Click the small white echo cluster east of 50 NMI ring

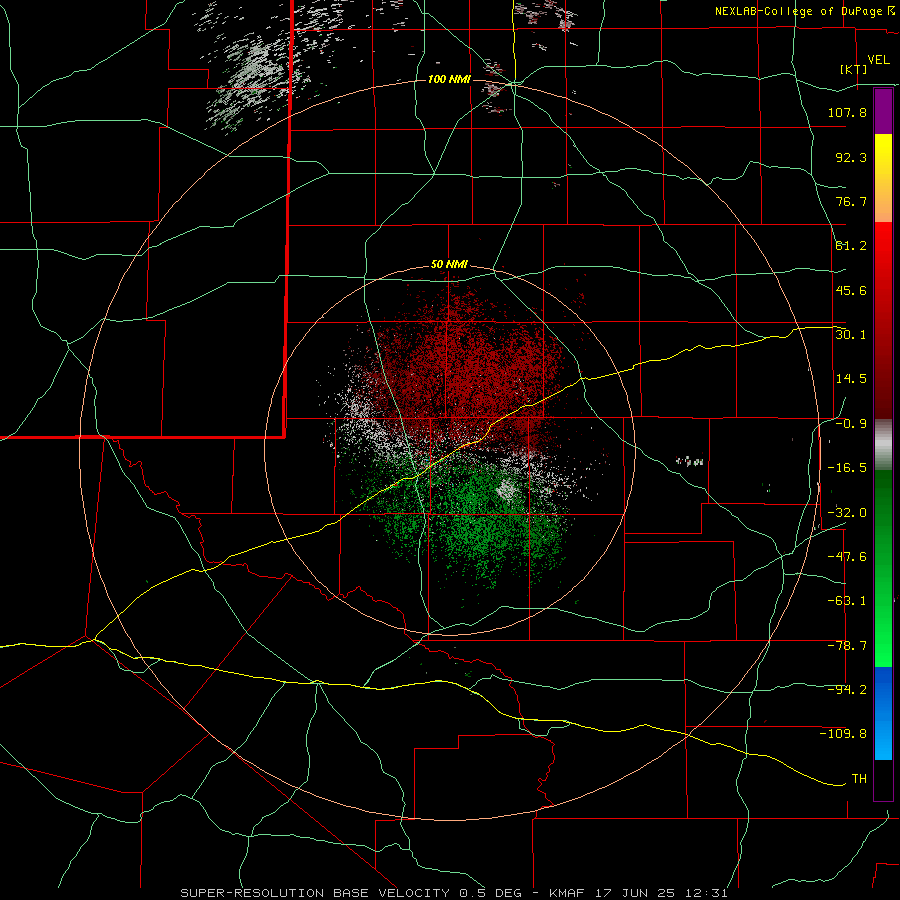690,460
